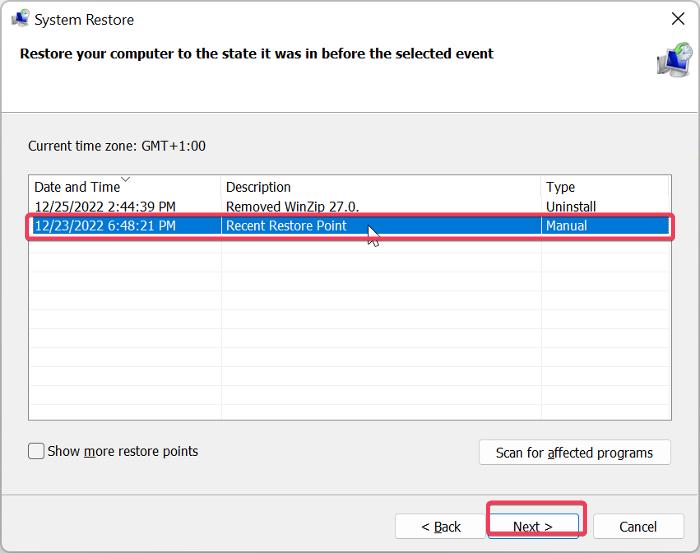Click the Uninstall type cell

(x=570, y=207)
